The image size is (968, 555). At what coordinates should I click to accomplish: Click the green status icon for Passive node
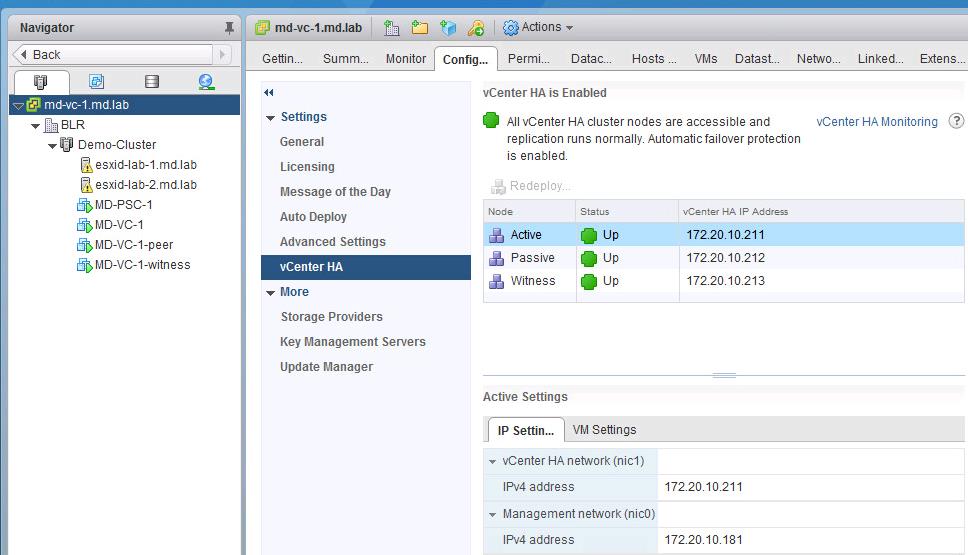[589, 258]
